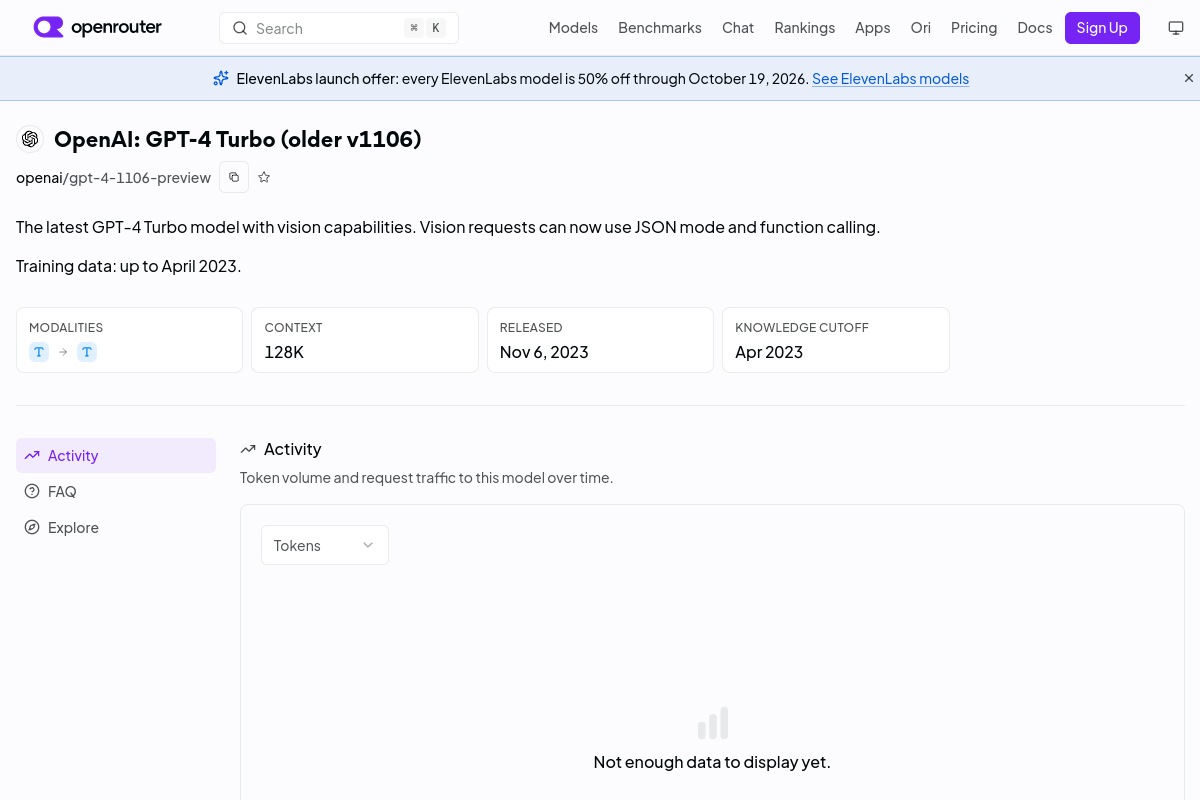Click the gpt-4-1106-preview slug text
1200x800 pixels.
click(x=140, y=178)
